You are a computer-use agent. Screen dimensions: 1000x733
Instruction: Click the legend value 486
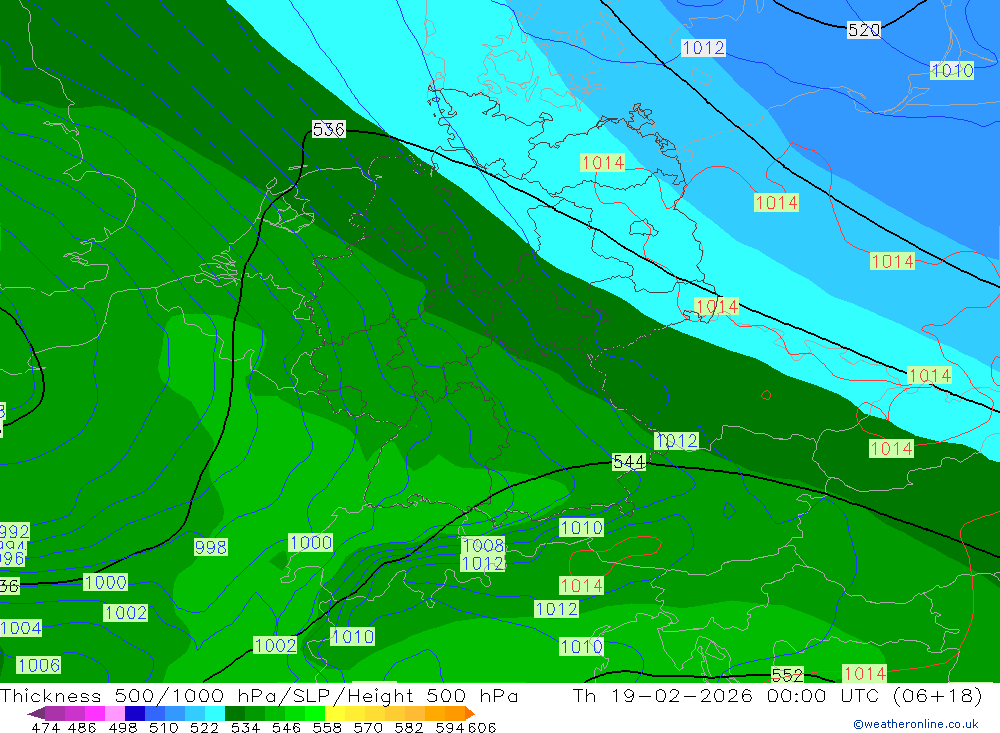(x=82, y=727)
